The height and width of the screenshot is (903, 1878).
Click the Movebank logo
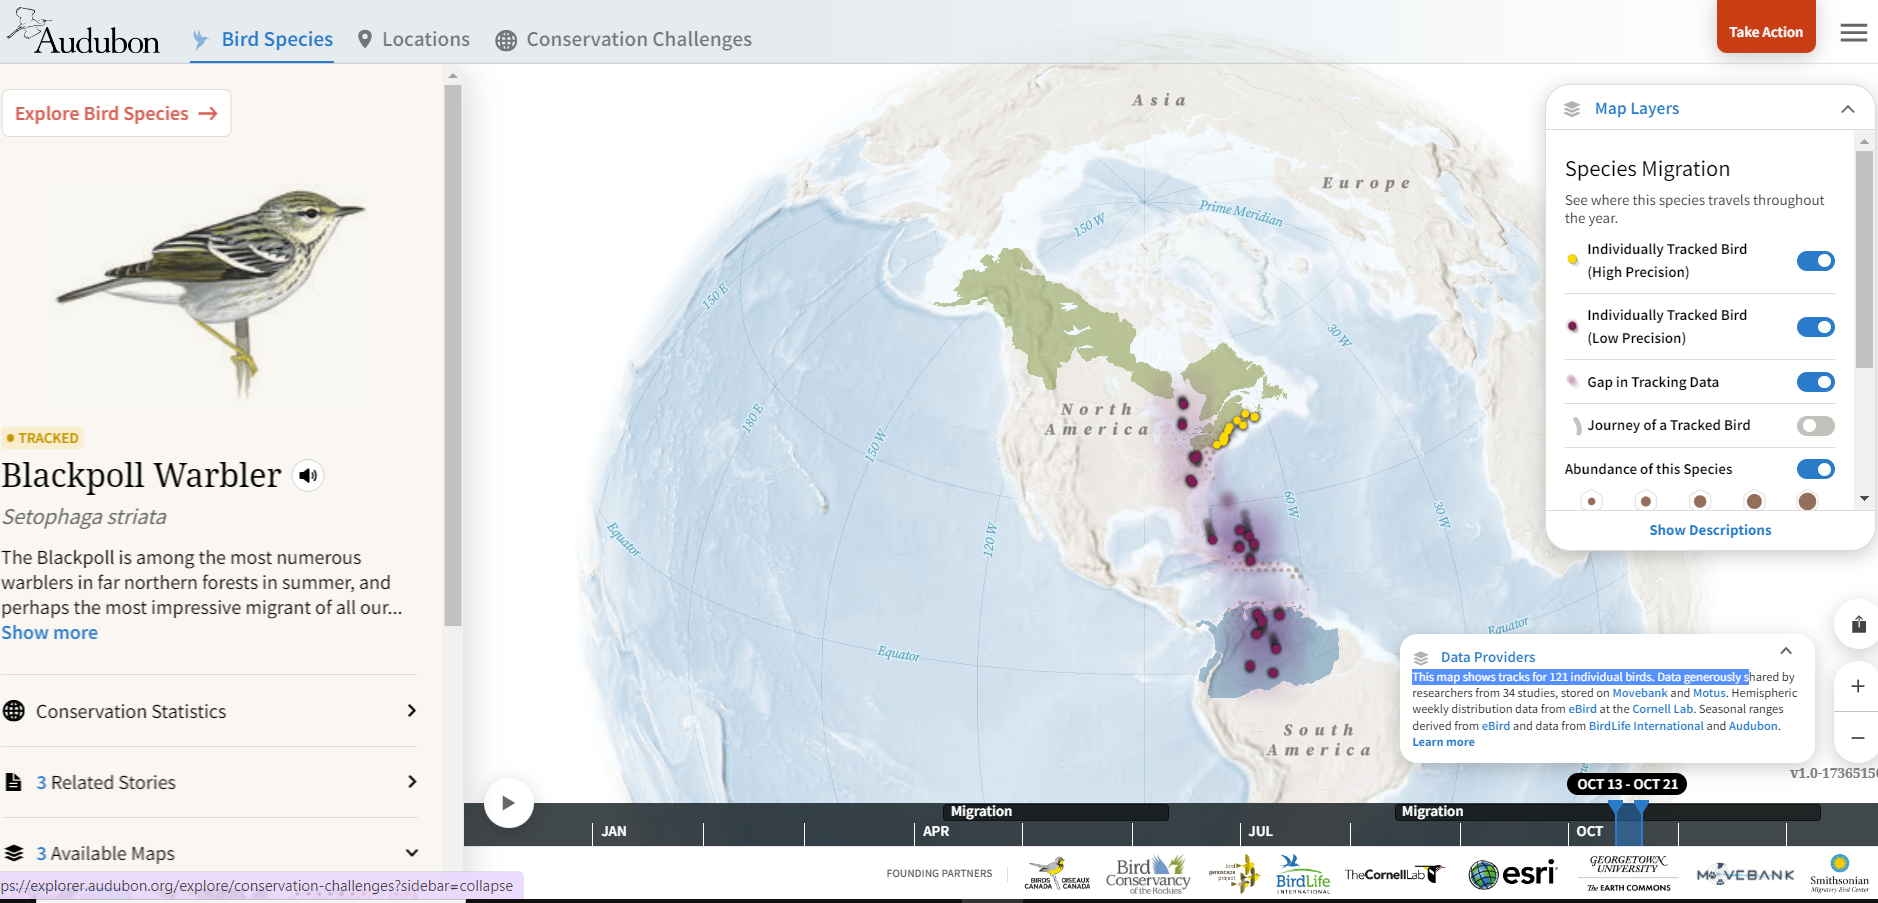point(1745,875)
